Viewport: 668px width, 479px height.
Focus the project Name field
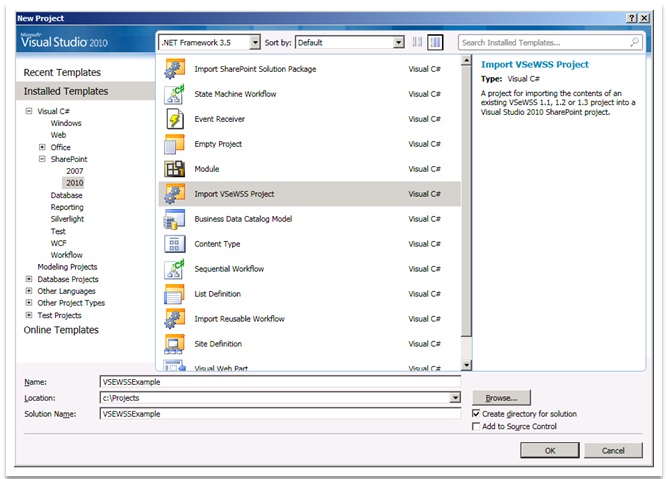[280, 382]
